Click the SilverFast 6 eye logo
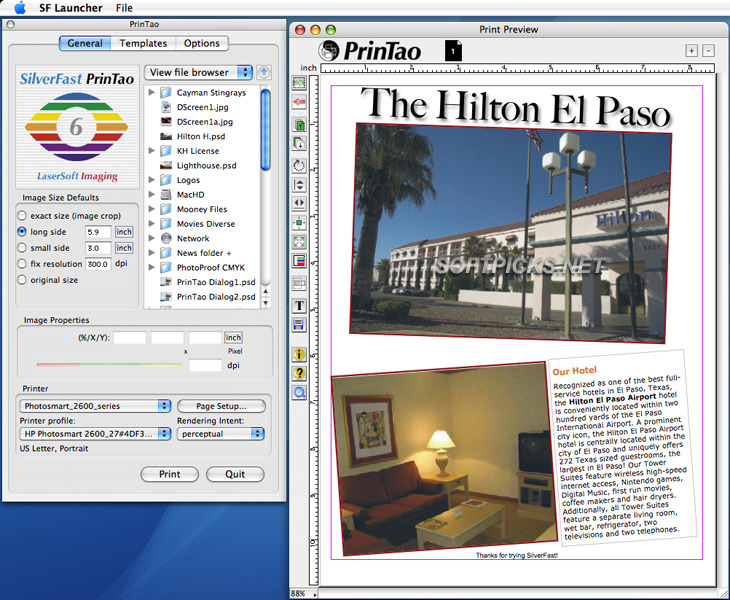This screenshot has height=600, width=730. pos(77,127)
